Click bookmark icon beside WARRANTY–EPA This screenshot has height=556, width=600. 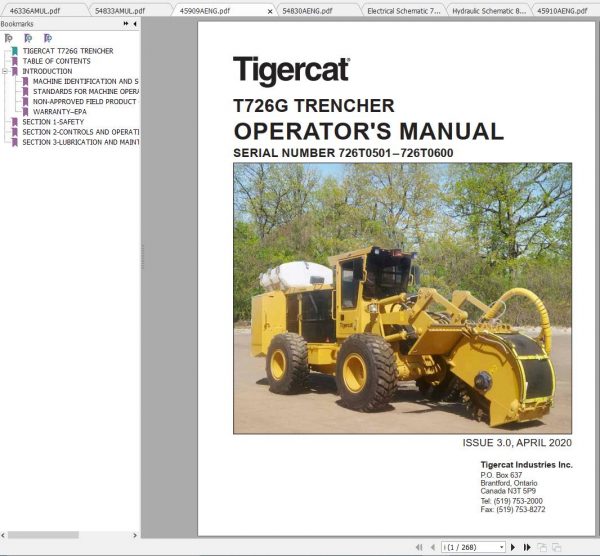(25, 112)
